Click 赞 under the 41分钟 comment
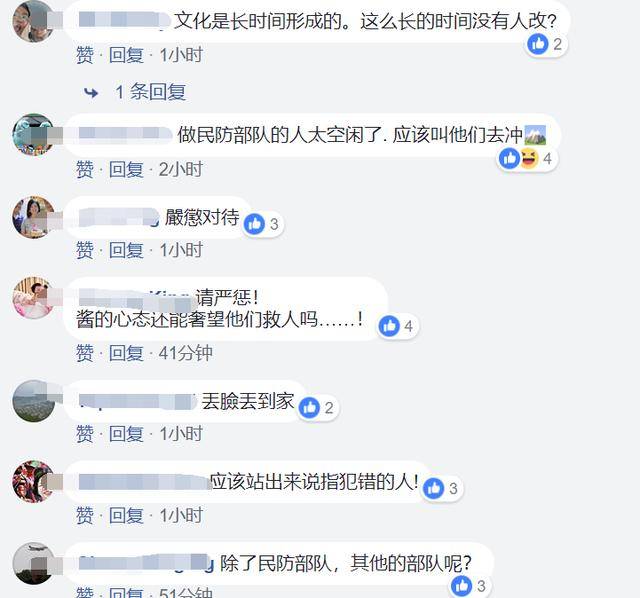Image resolution: width=640 pixels, height=598 pixels. 85,353
